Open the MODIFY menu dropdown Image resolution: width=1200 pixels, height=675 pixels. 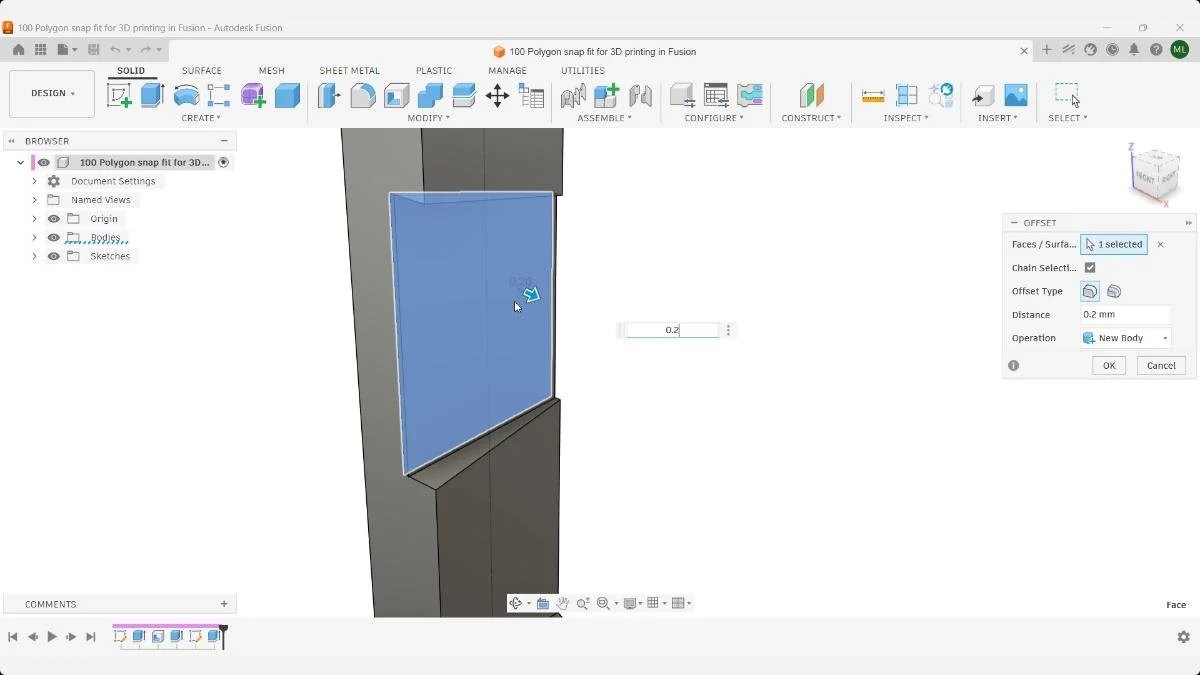pos(429,118)
